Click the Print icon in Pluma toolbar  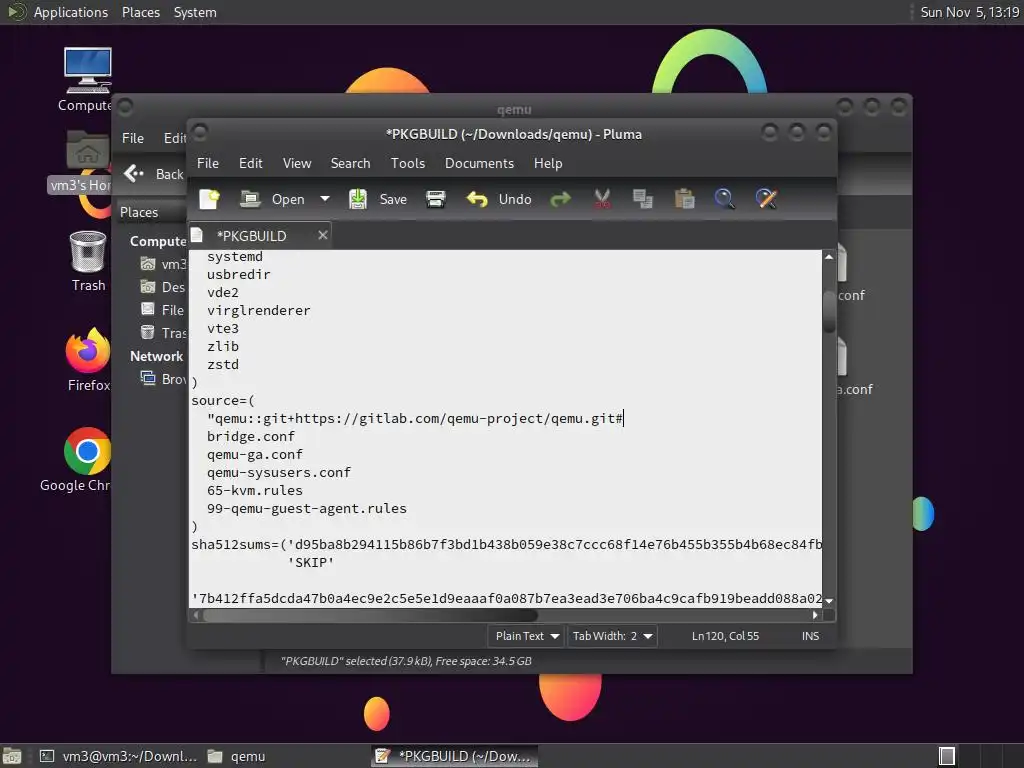[x=436, y=199]
